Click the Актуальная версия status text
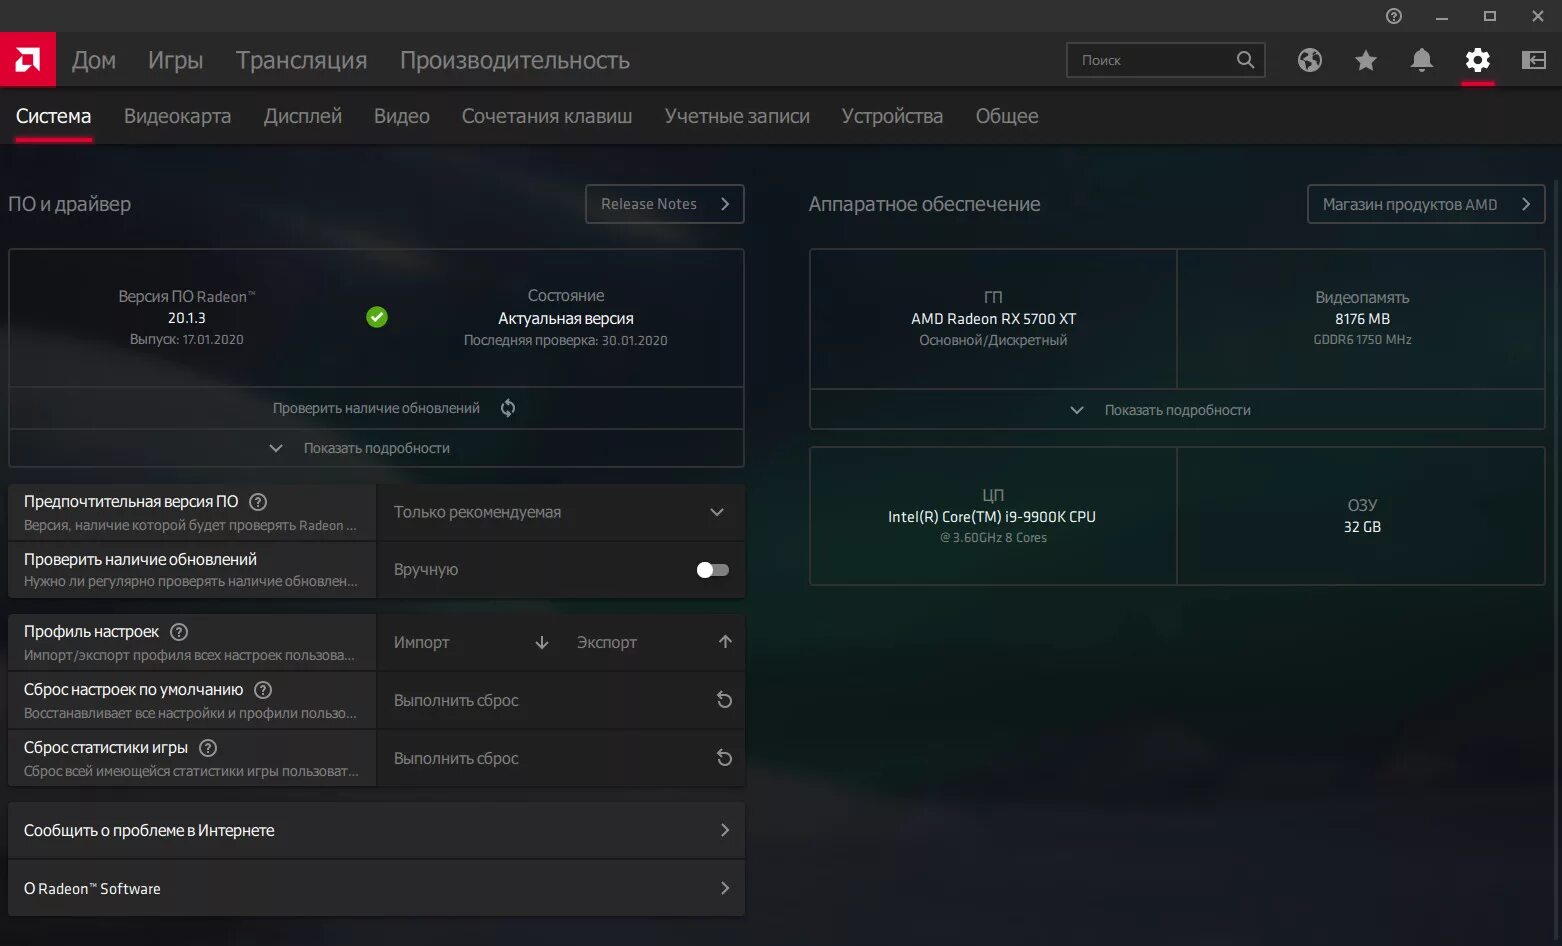 pos(566,319)
